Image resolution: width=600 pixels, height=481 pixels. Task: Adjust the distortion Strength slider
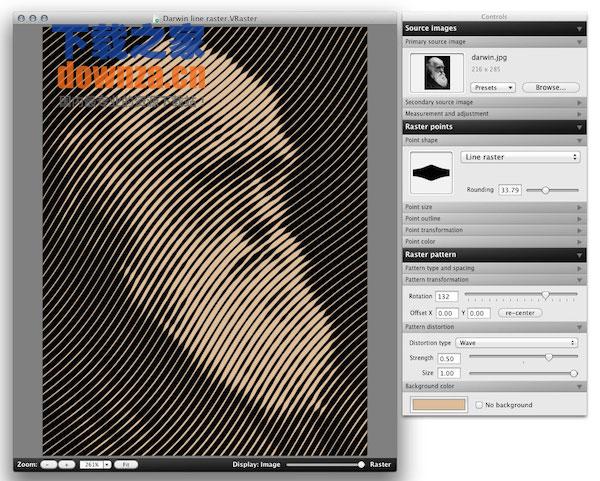pos(549,357)
